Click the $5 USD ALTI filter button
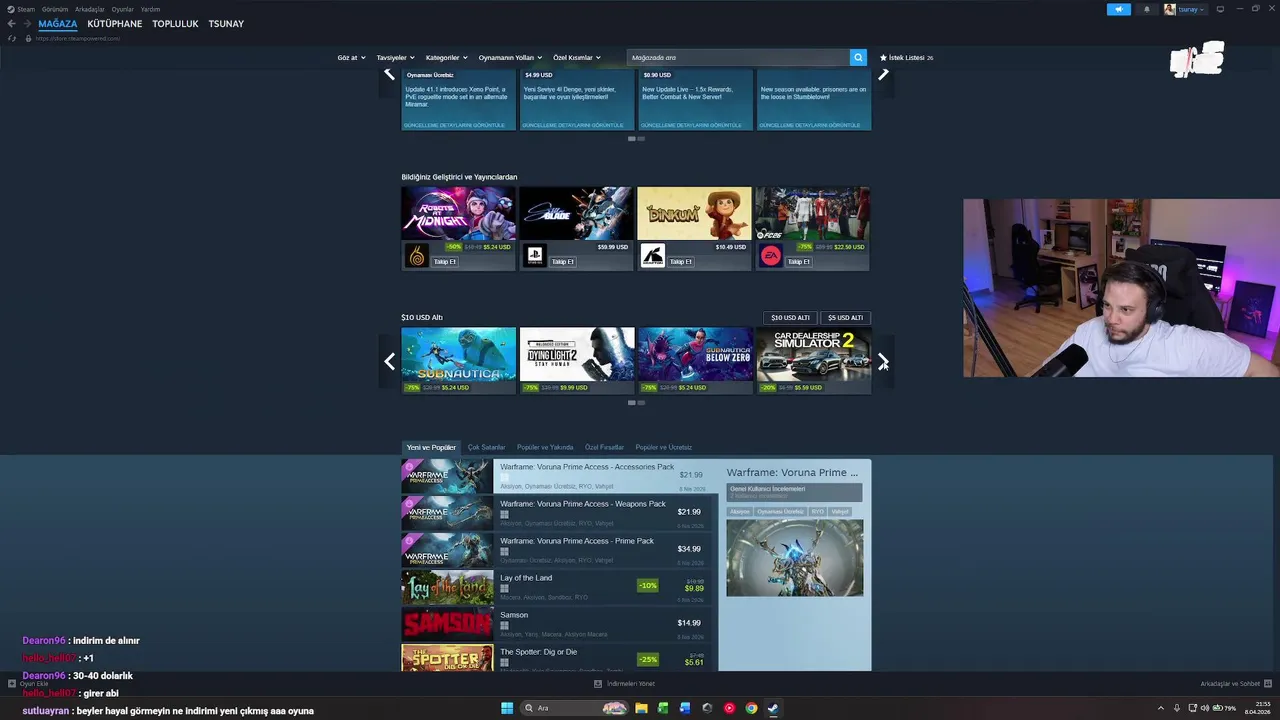Viewport: 1280px width, 720px height. click(845, 318)
